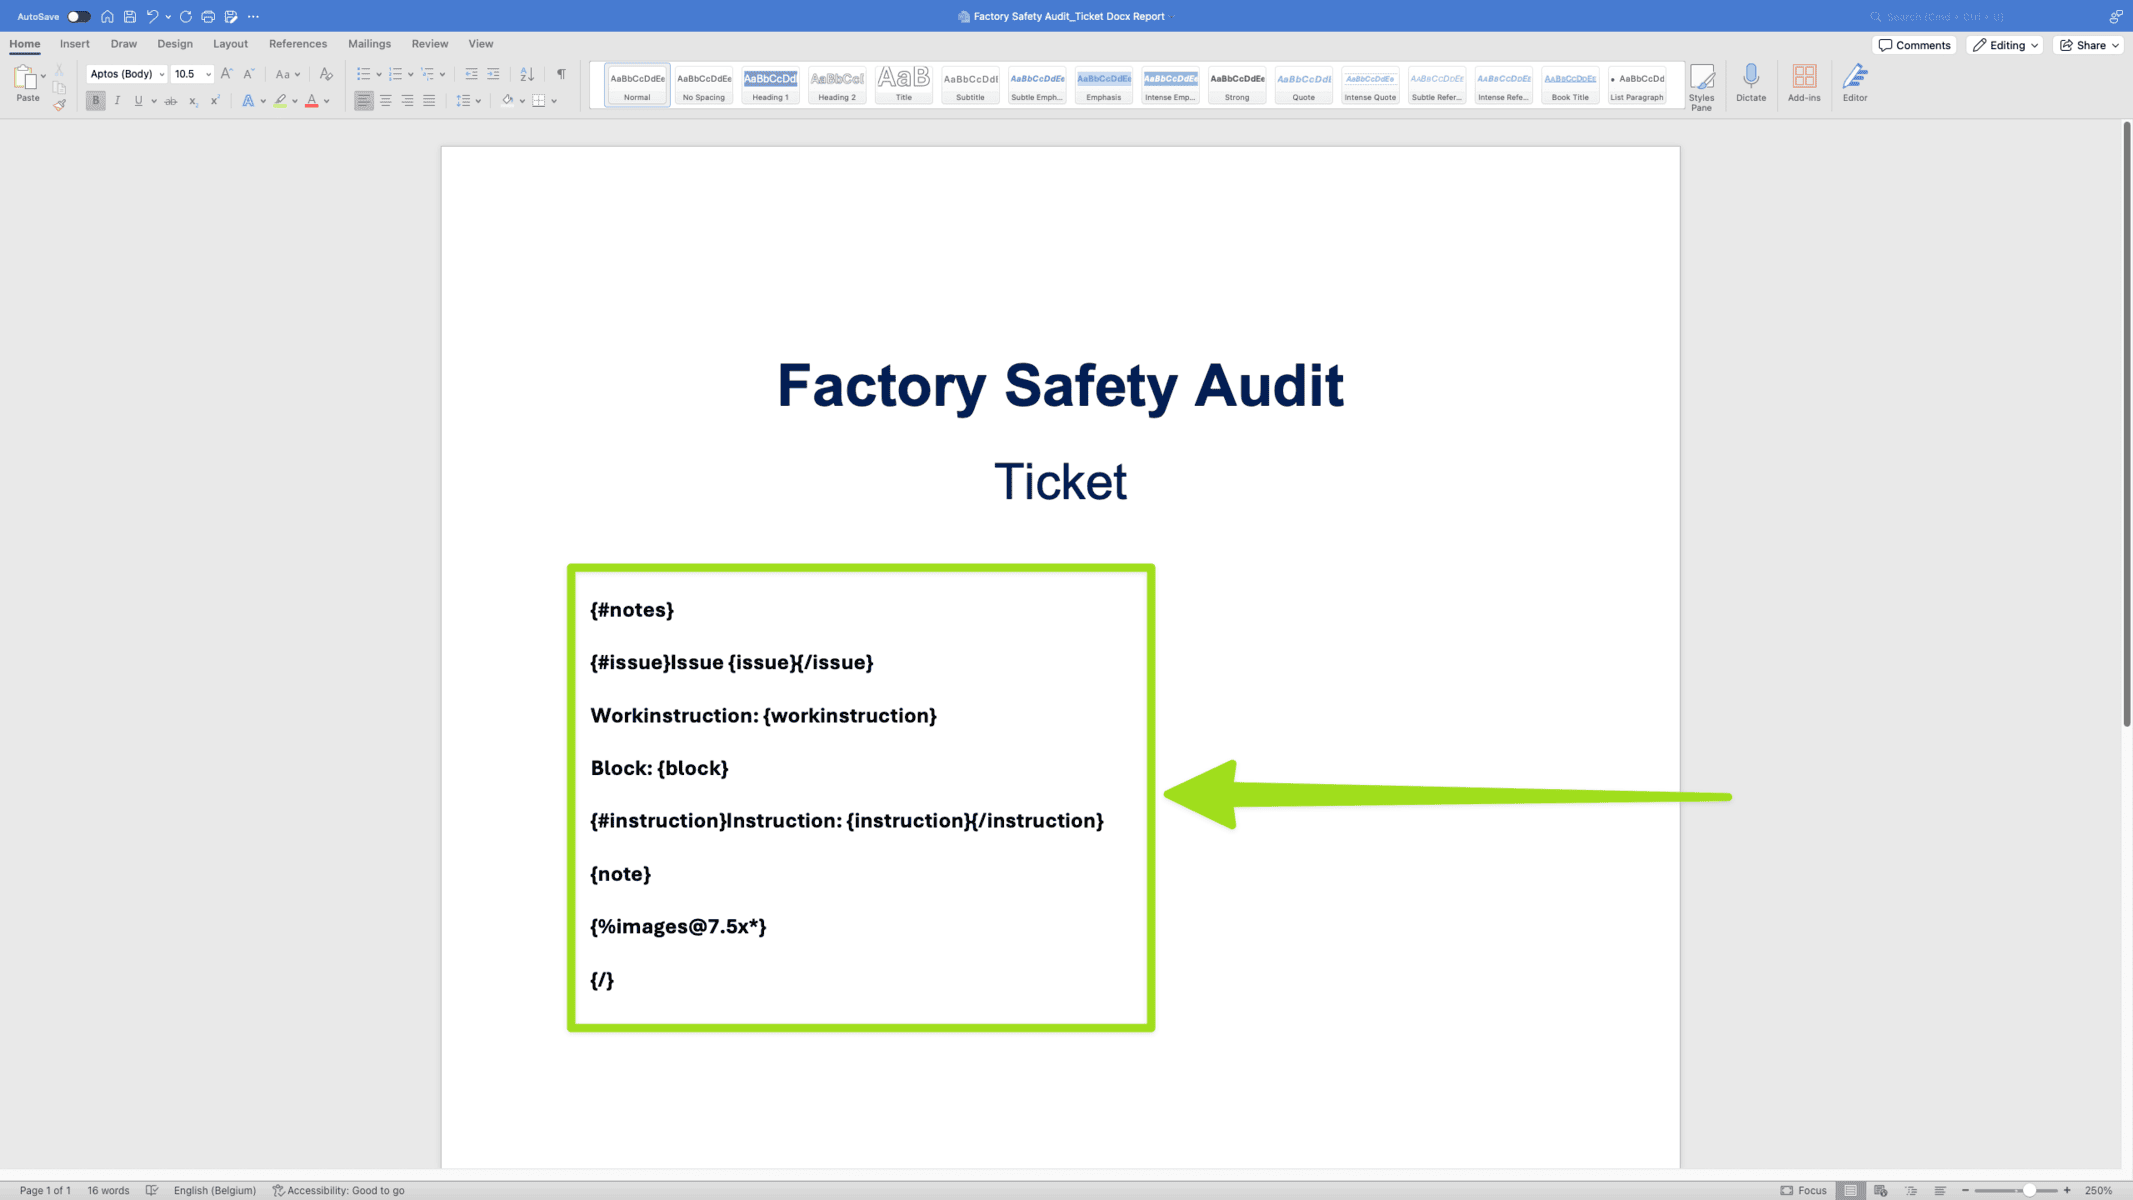
Task: Toggle the AutoSave switch
Action: [78, 17]
